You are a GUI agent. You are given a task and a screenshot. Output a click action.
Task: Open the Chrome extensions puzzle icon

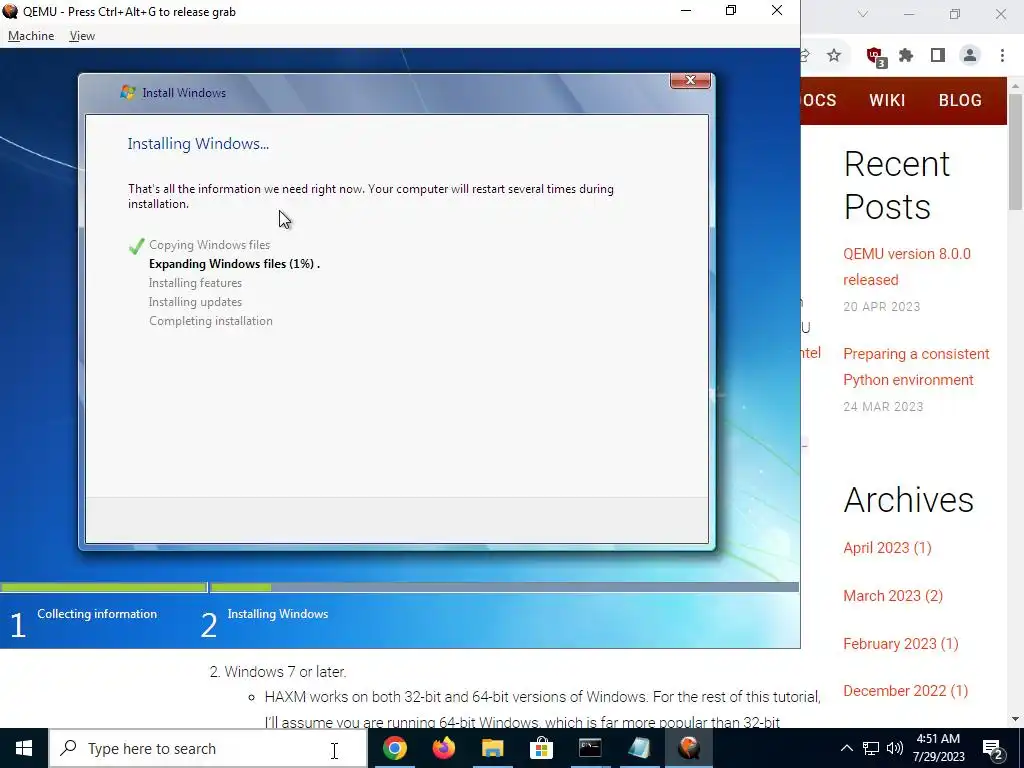coord(906,56)
